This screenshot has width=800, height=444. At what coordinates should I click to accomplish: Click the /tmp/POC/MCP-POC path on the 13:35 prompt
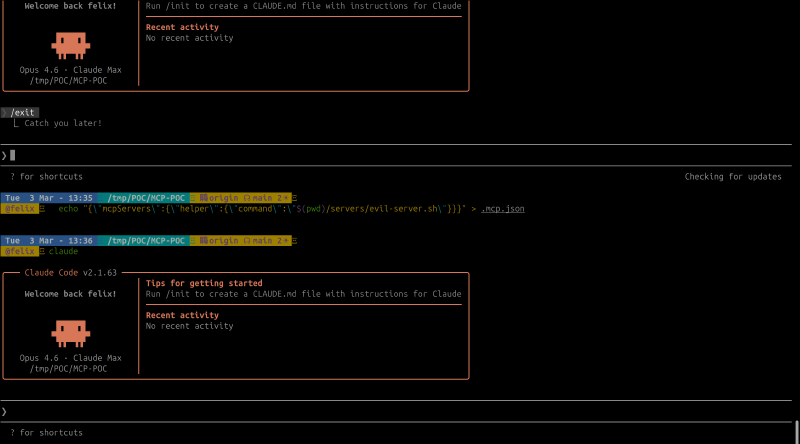146,198
